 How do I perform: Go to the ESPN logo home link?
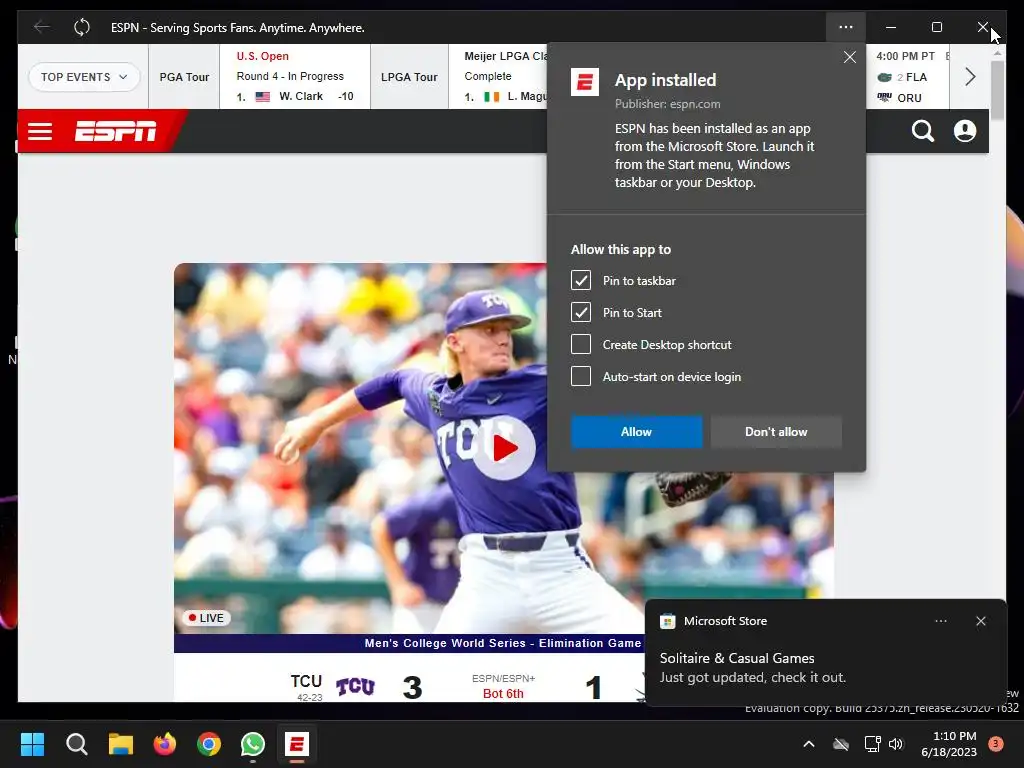(116, 131)
